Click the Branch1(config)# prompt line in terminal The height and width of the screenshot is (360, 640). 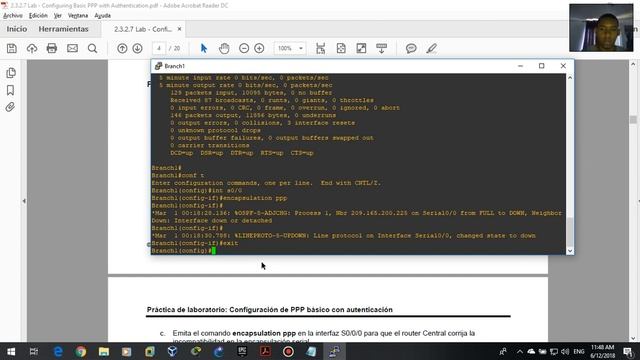pyautogui.click(x=183, y=251)
